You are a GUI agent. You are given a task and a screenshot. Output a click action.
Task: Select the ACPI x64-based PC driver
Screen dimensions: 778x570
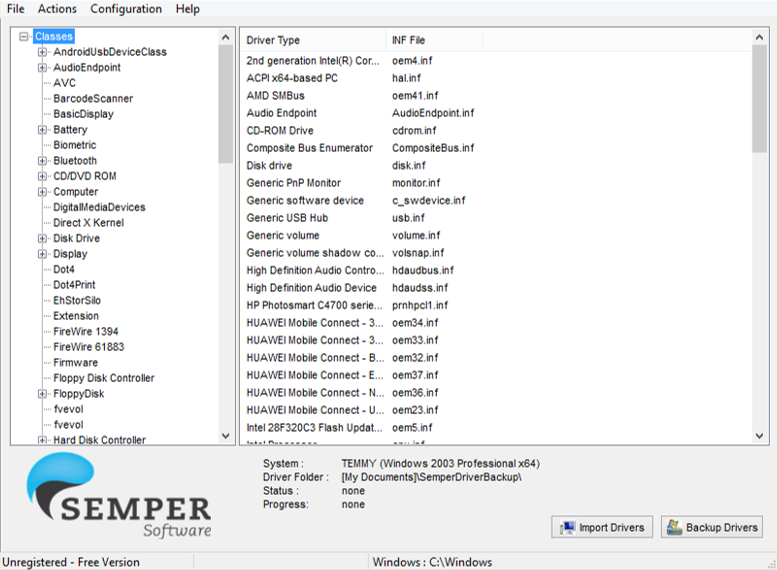click(292, 78)
